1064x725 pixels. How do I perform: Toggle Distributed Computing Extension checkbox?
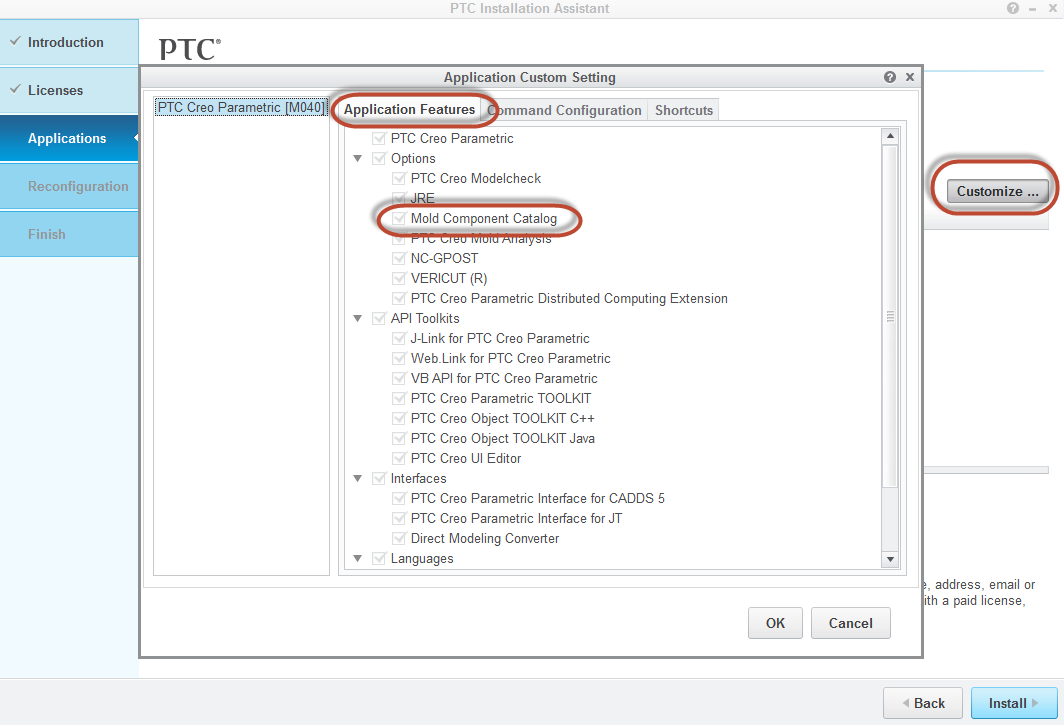399,299
